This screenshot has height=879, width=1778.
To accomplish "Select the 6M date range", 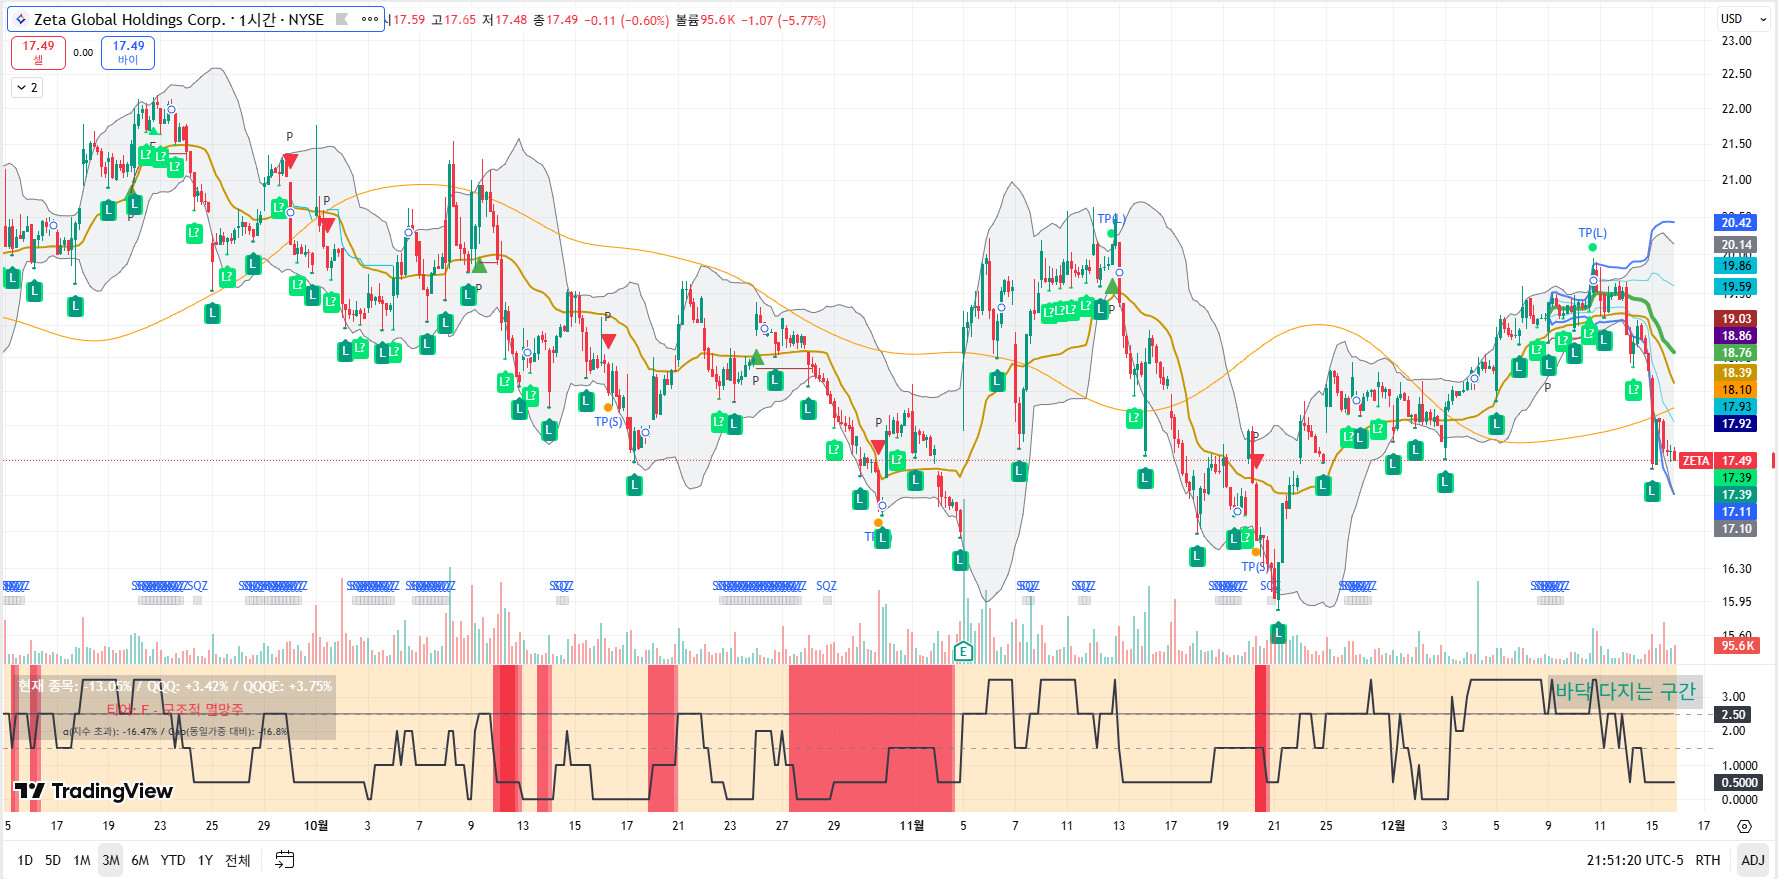I will pyautogui.click(x=140, y=860).
